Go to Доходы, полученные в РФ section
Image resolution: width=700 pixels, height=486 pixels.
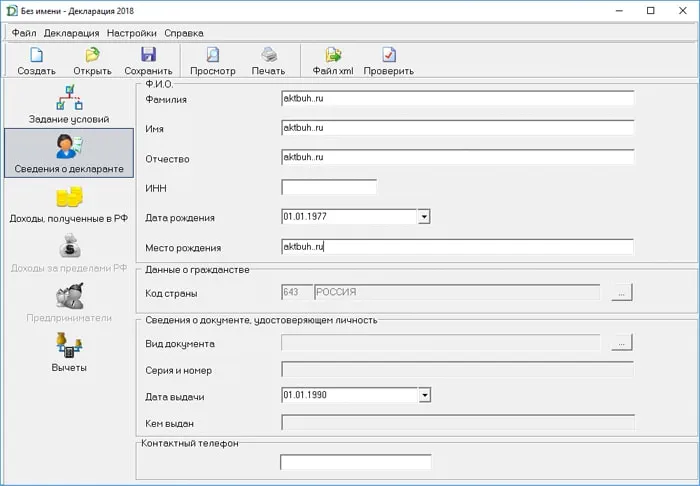coord(68,203)
